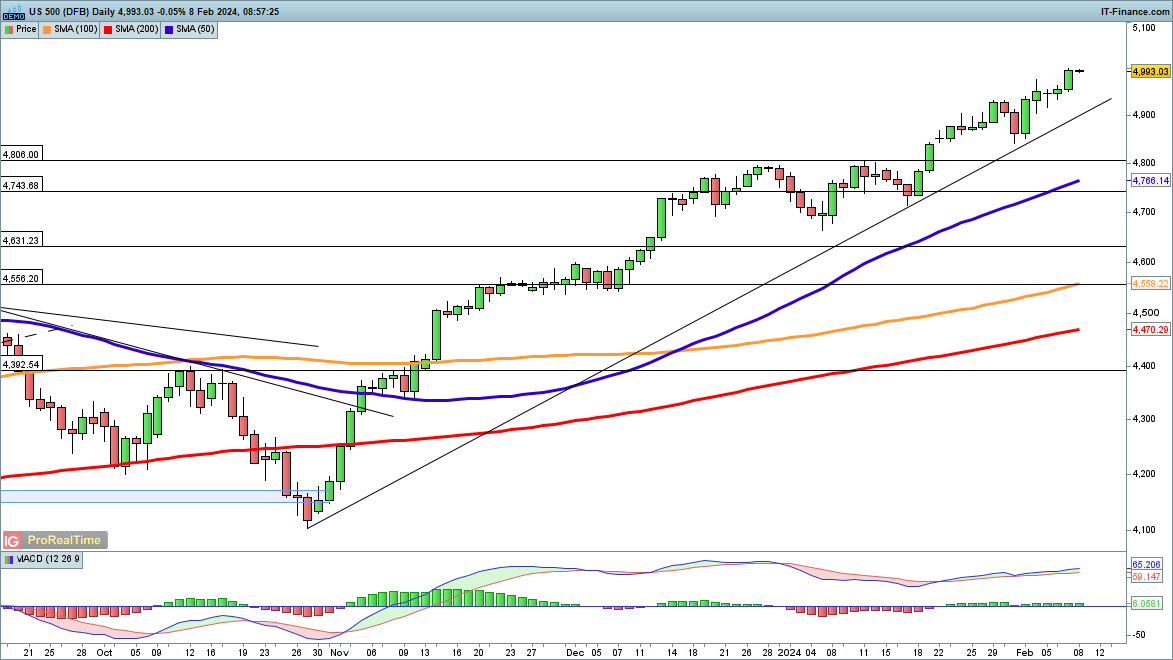Click the Feb label on the time axis
This screenshot has width=1173, height=660.
[1024, 653]
